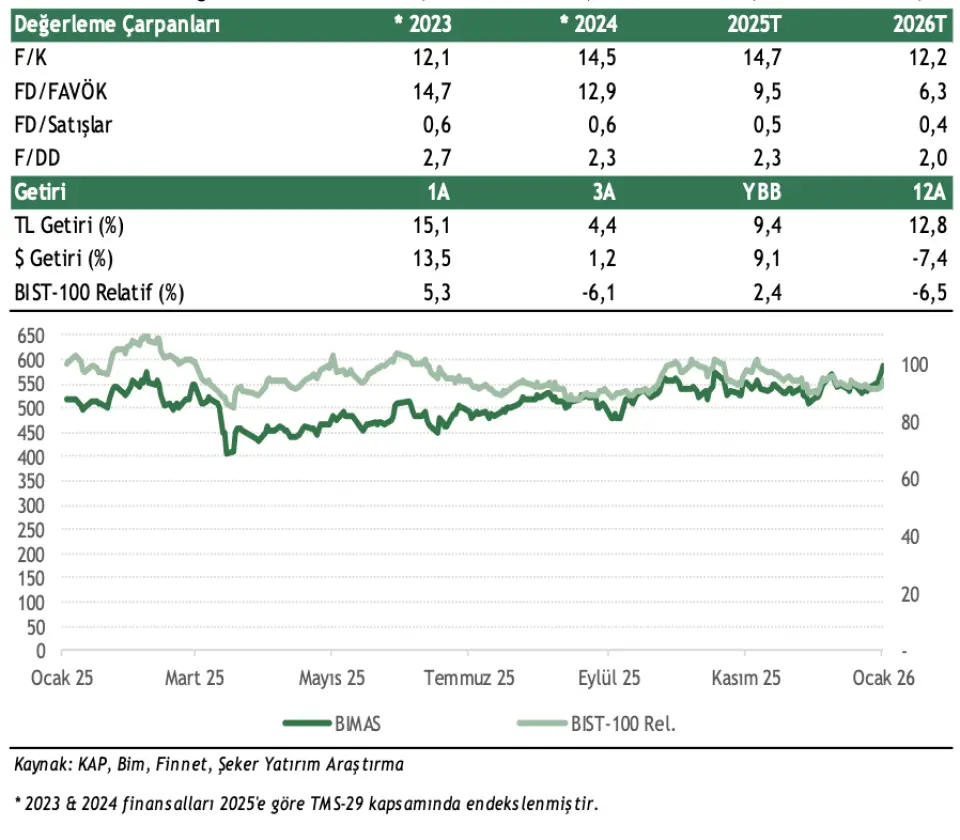Click the Mart 25 x-axis label
This screenshot has height=840, width=960.
pyautogui.click(x=194, y=678)
